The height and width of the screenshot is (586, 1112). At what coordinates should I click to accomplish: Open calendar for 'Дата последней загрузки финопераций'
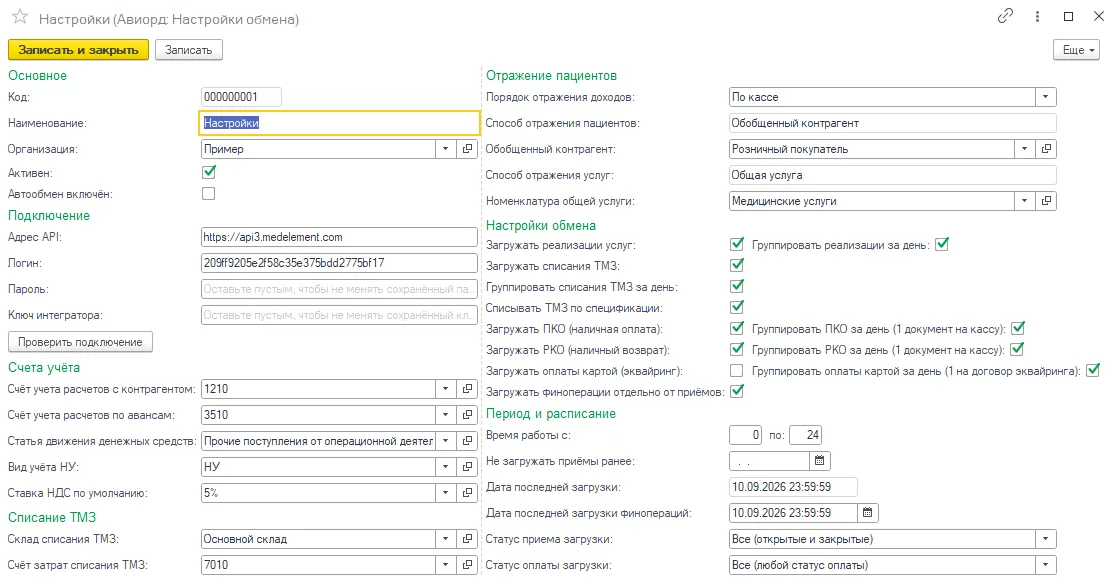tap(867, 513)
